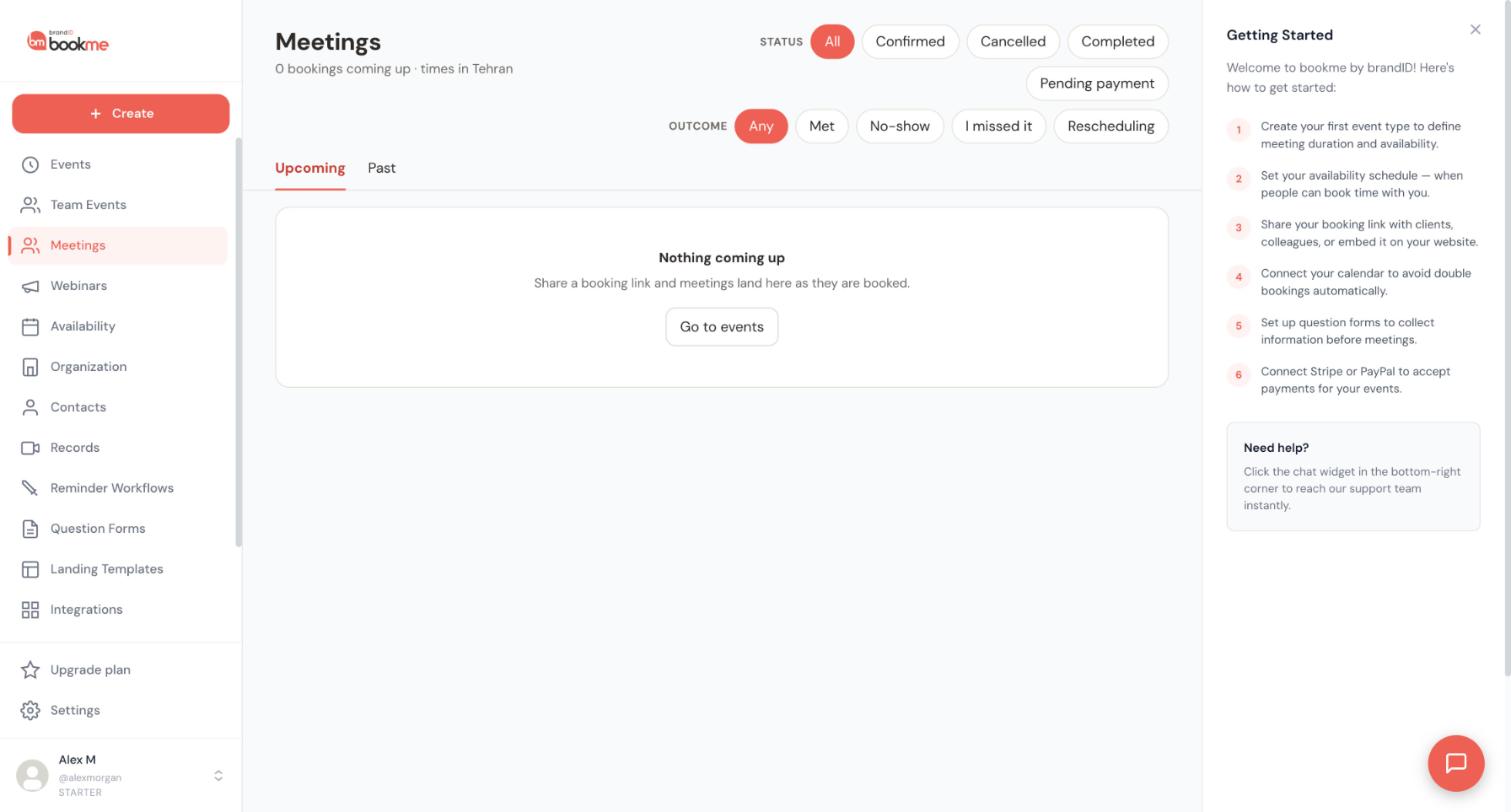Open Landing Templates in the sidebar
1511x812 pixels.
pos(118,569)
